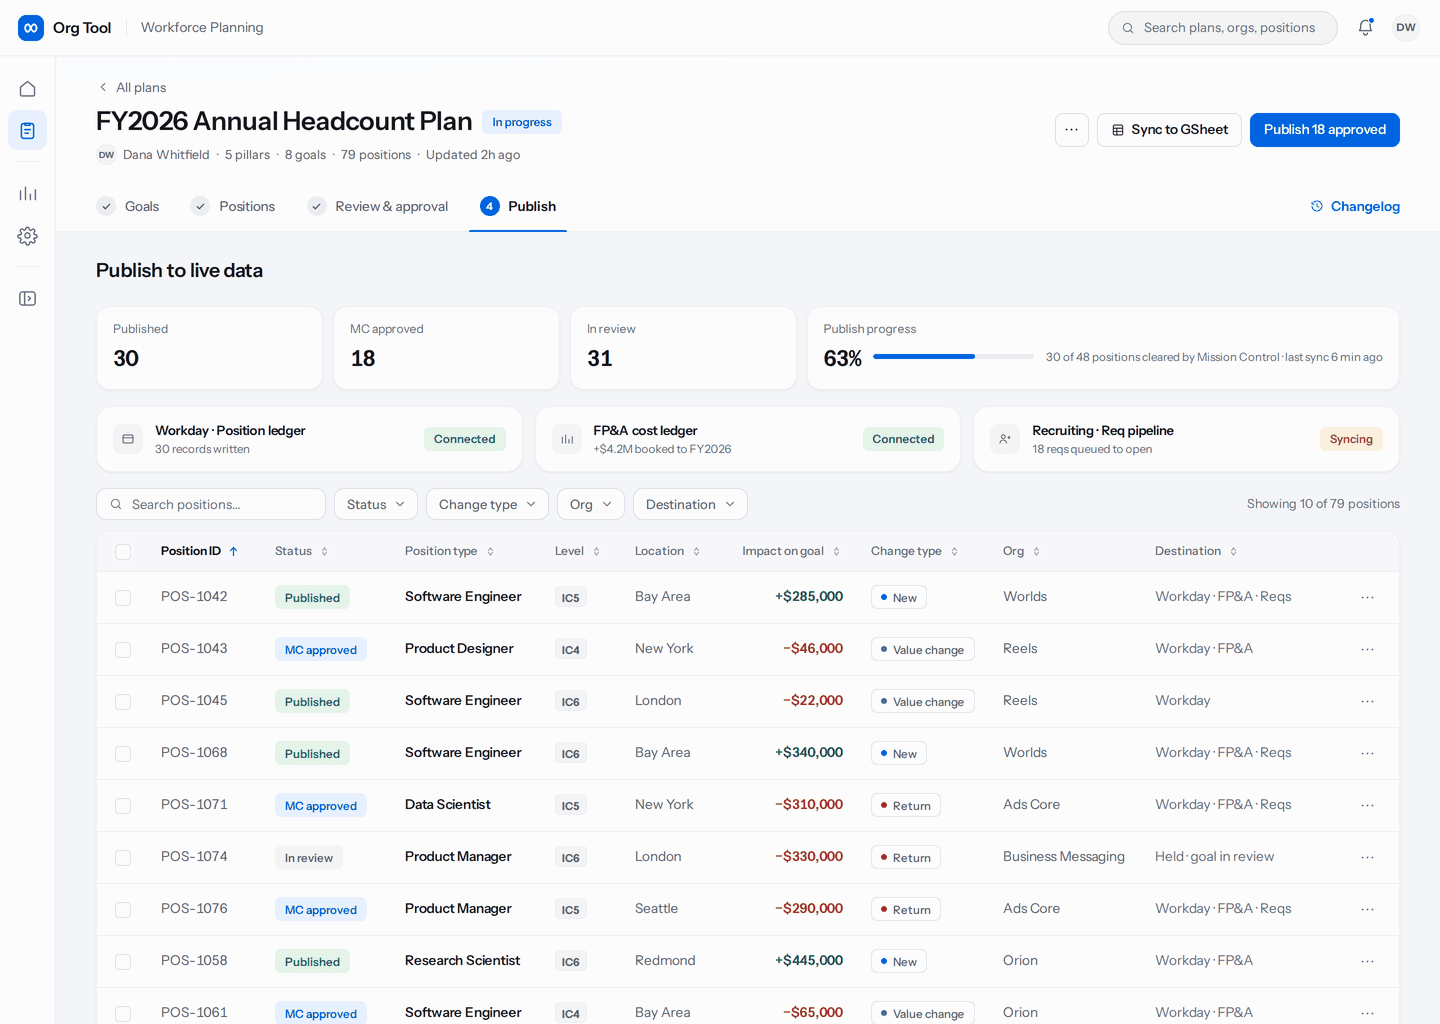Screen dimensions: 1440x1024
Task: Open the Status filter dropdown
Action: pyautogui.click(x=376, y=504)
